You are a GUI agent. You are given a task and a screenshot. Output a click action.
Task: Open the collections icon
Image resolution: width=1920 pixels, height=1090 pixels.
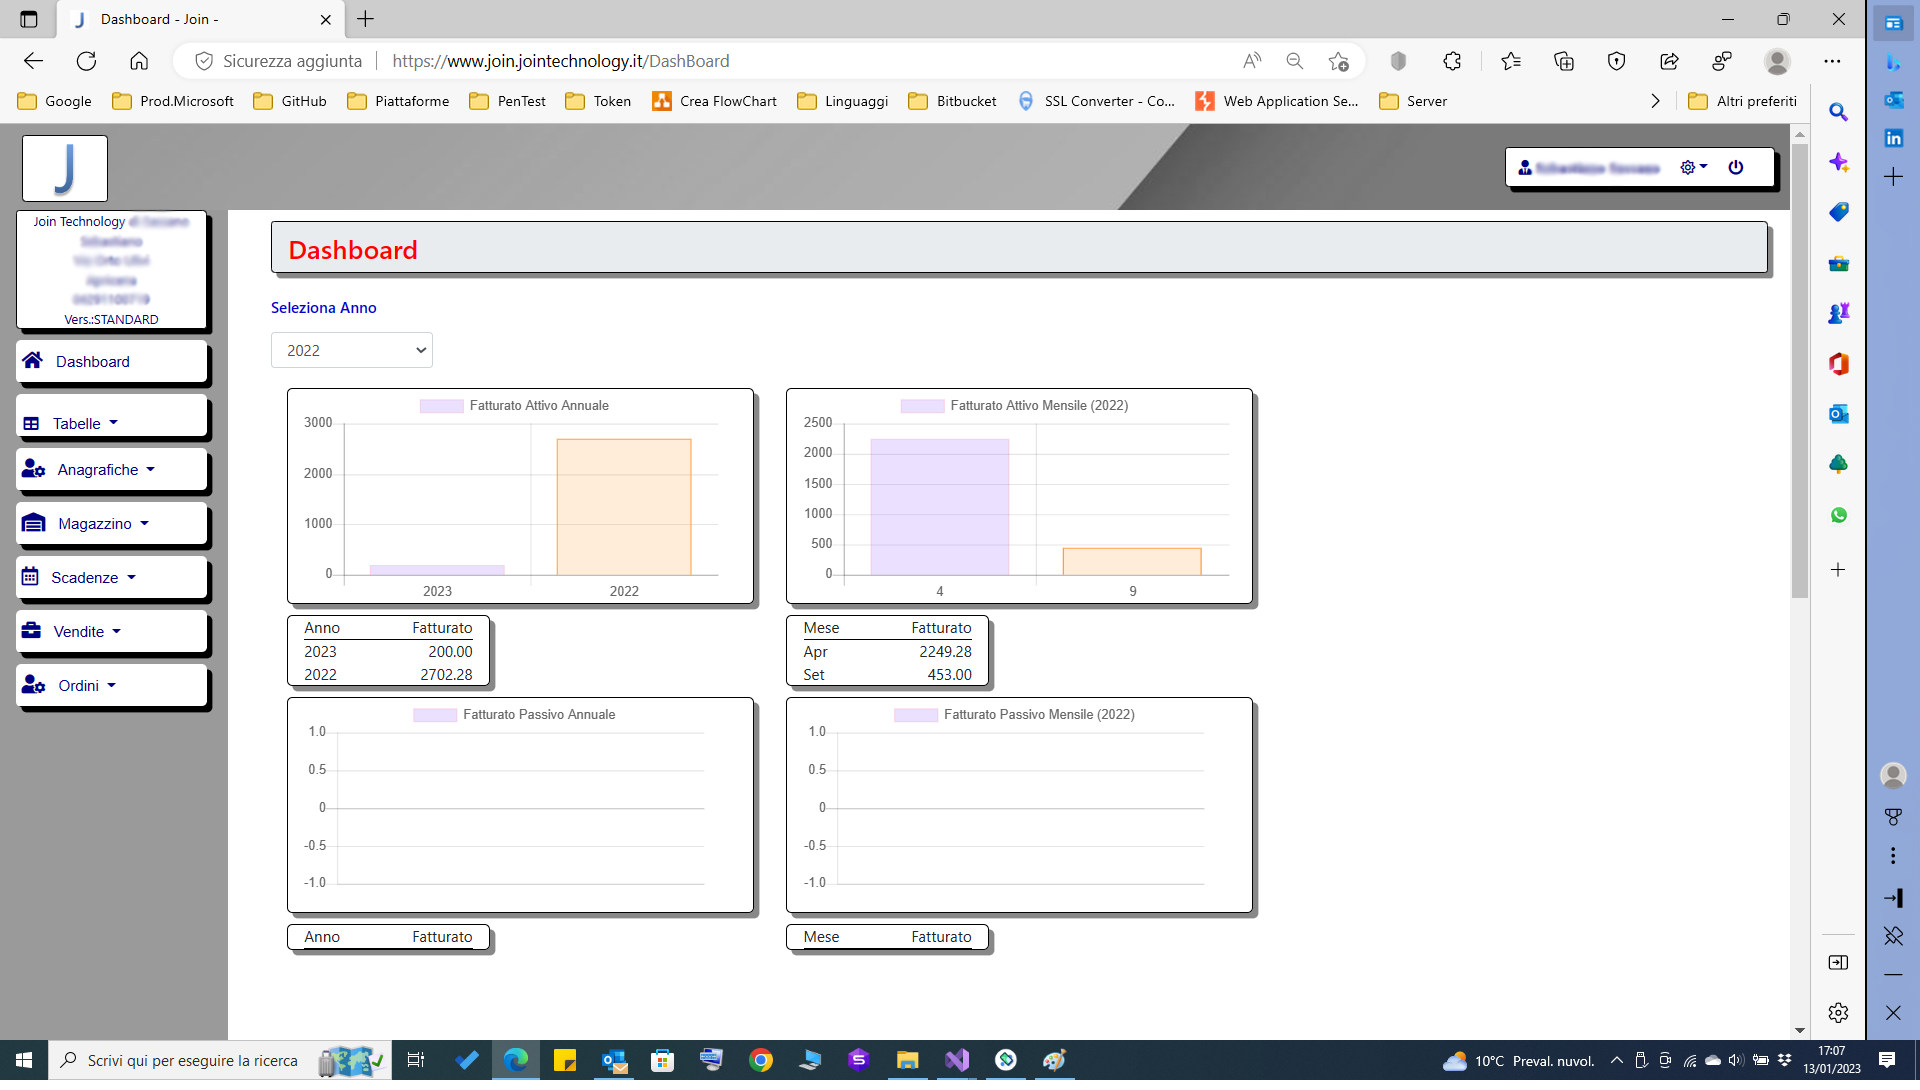(x=1564, y=61)
